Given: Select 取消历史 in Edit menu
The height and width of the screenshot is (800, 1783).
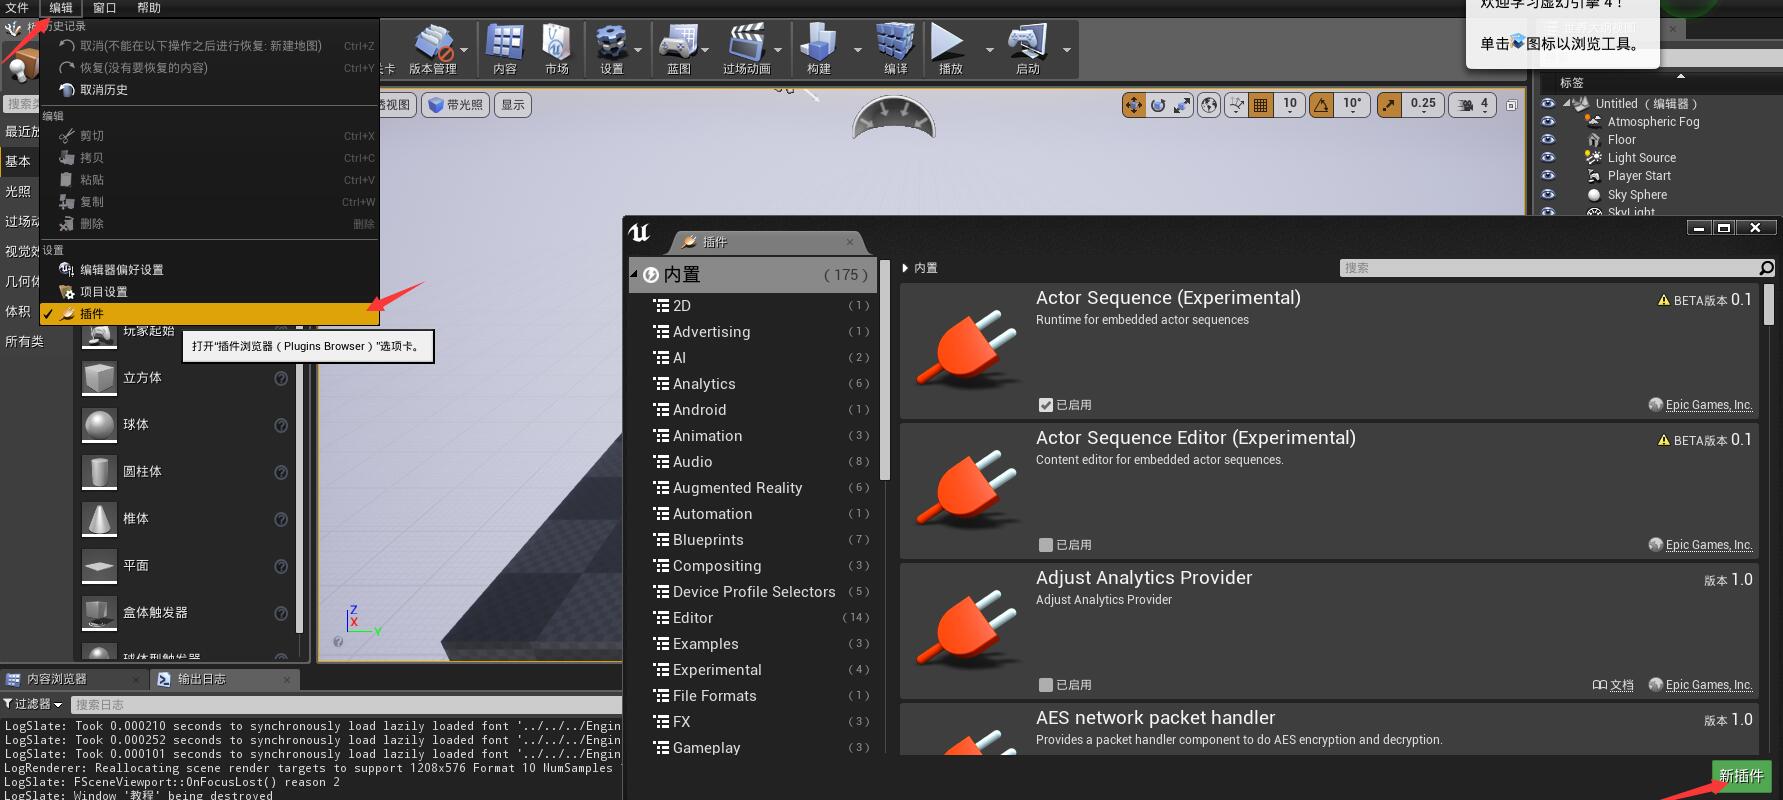Looking at the screenshot, I should coord(209,90).
